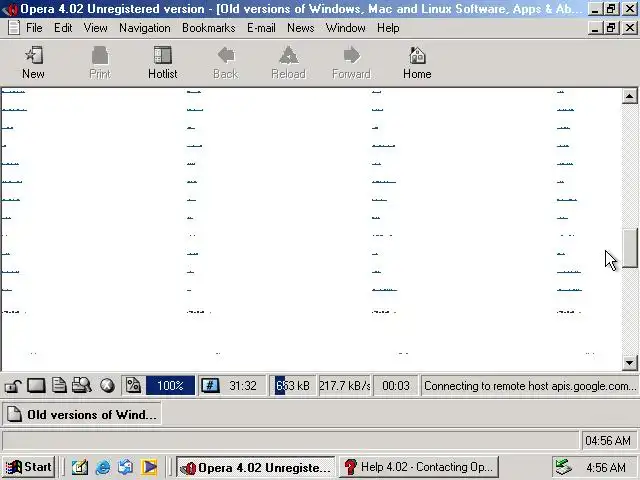Minimize the inner document window

(595, 28)
